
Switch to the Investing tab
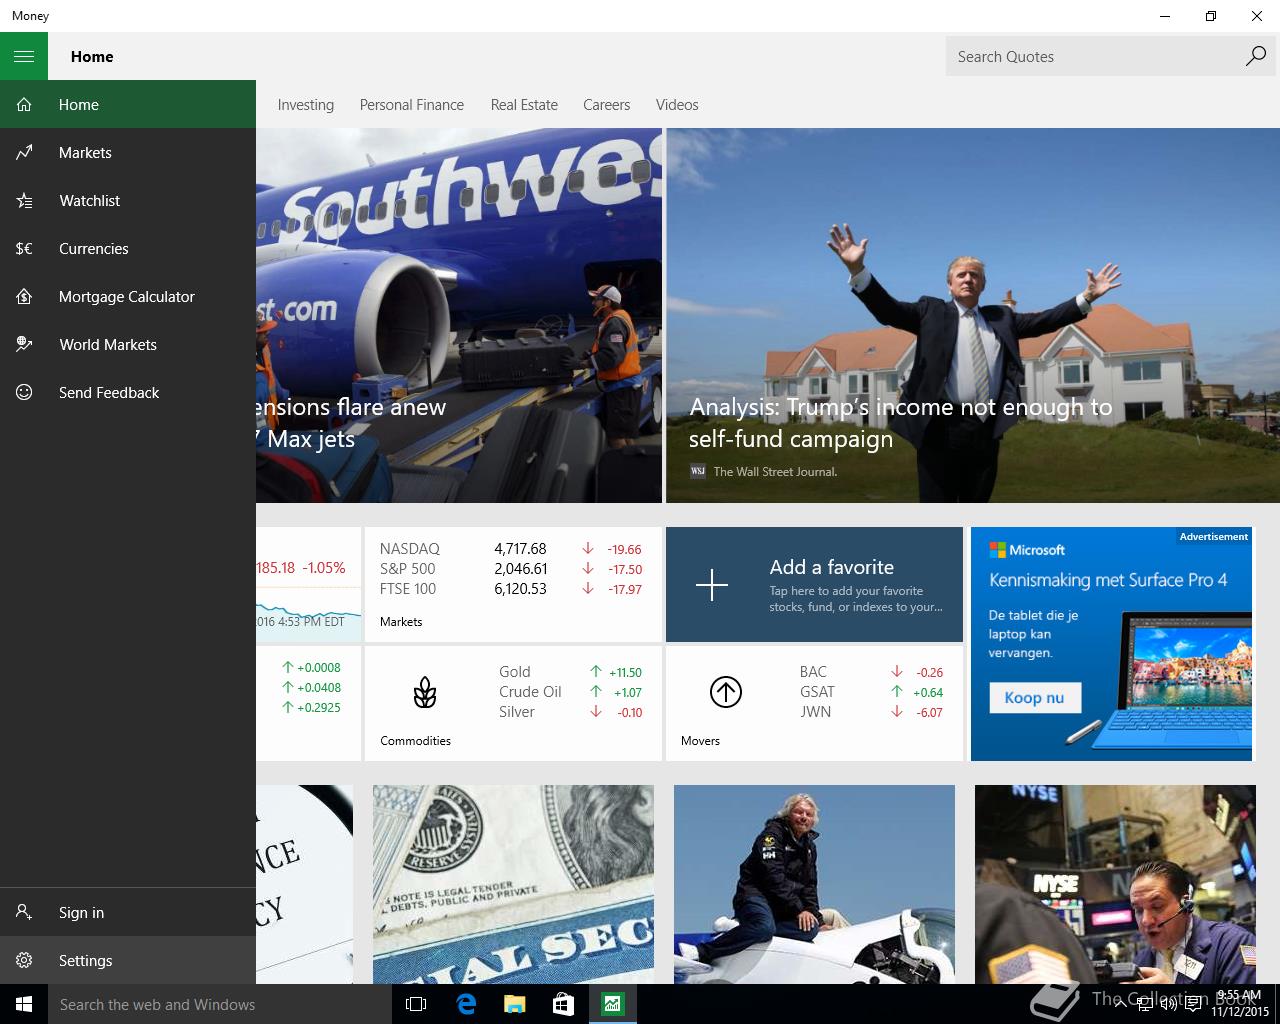[x=306, y=104]
